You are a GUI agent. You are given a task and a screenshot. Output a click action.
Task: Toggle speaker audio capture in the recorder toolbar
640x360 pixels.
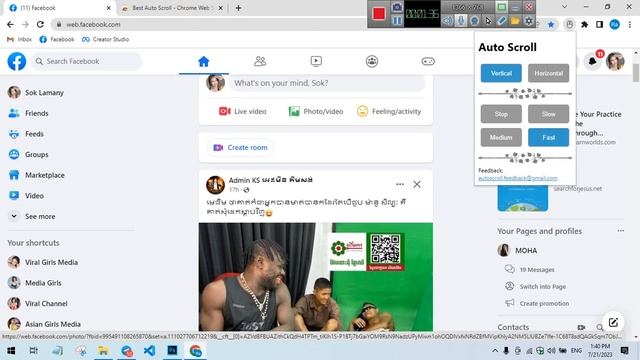tap(448, 20)
